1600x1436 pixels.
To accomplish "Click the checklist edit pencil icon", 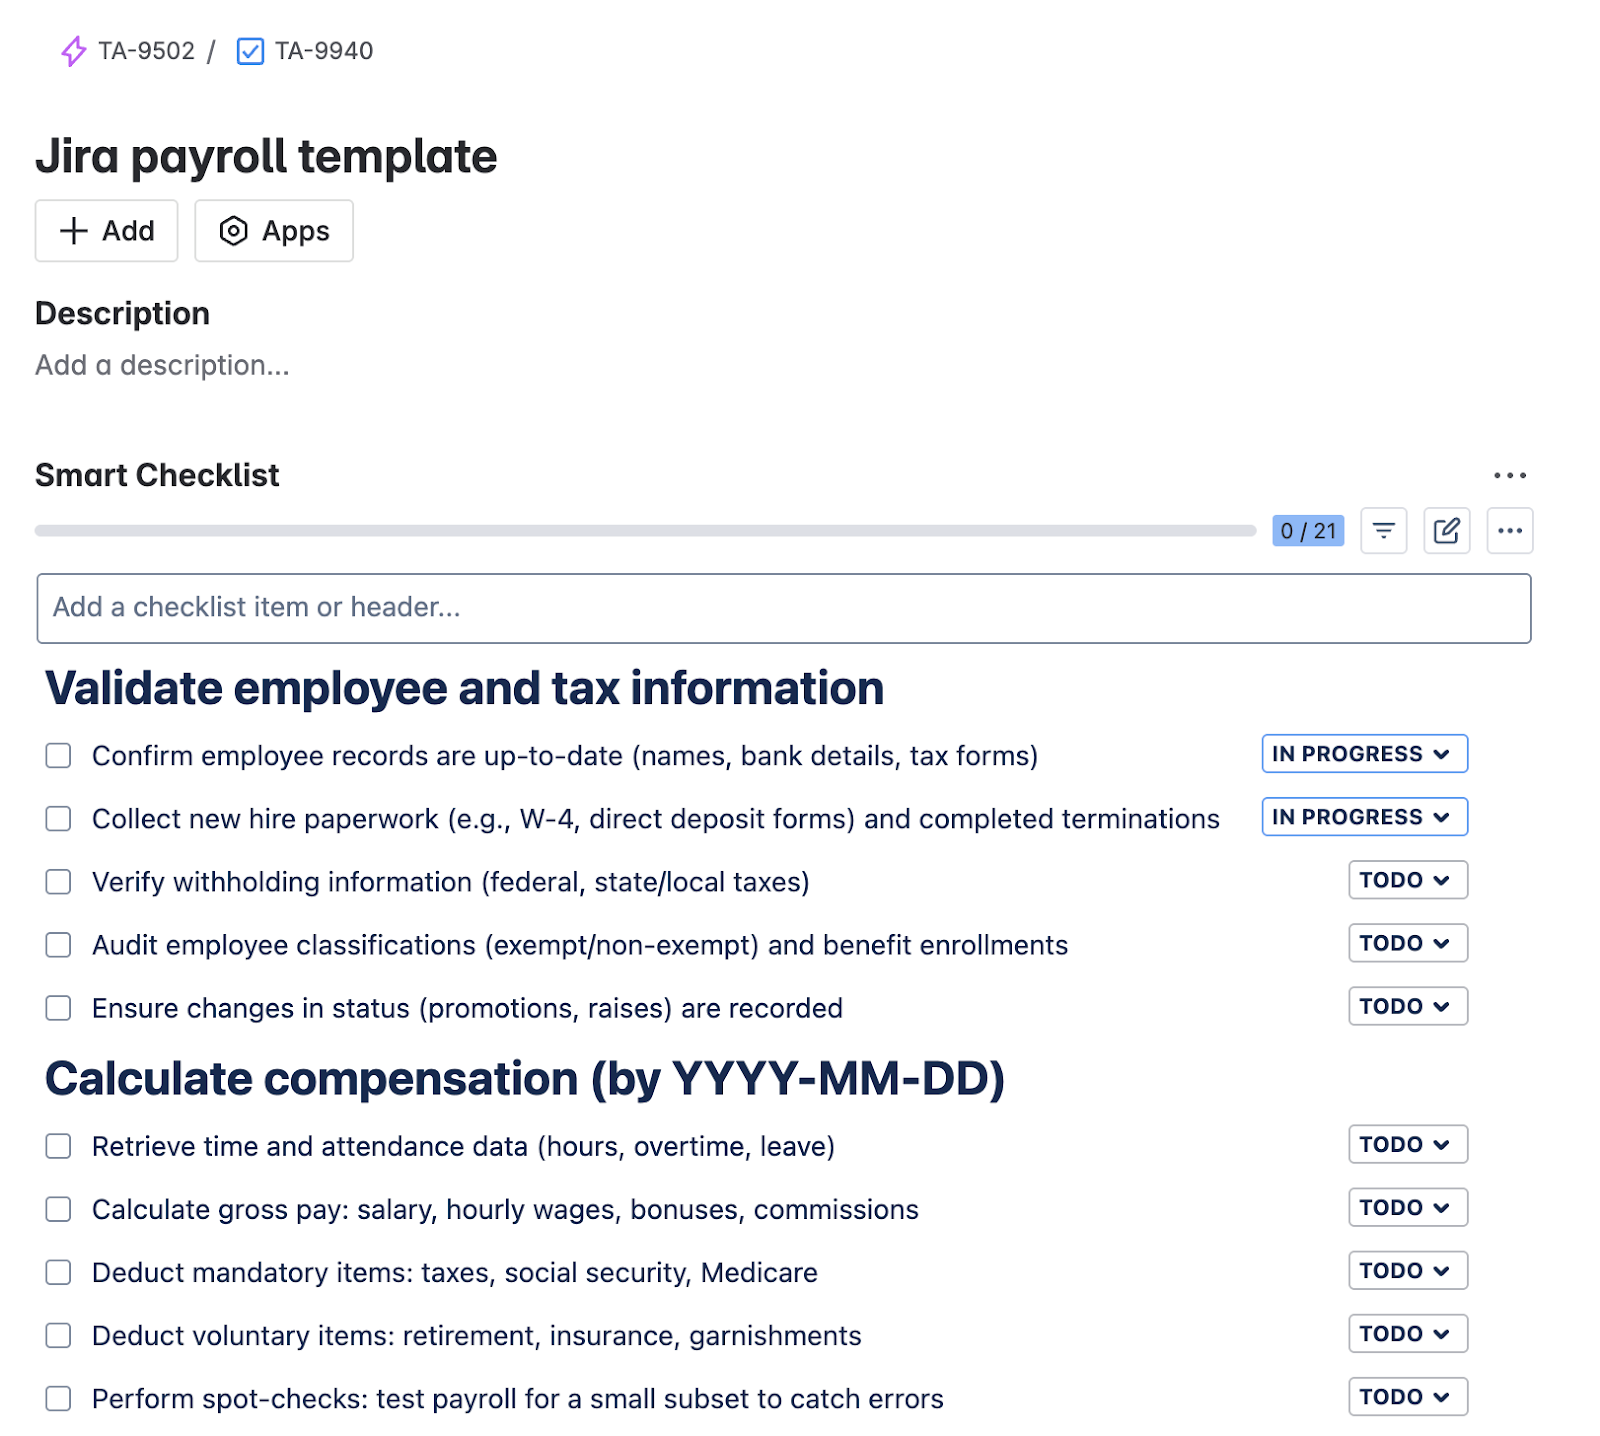I will pos(1447,531).
